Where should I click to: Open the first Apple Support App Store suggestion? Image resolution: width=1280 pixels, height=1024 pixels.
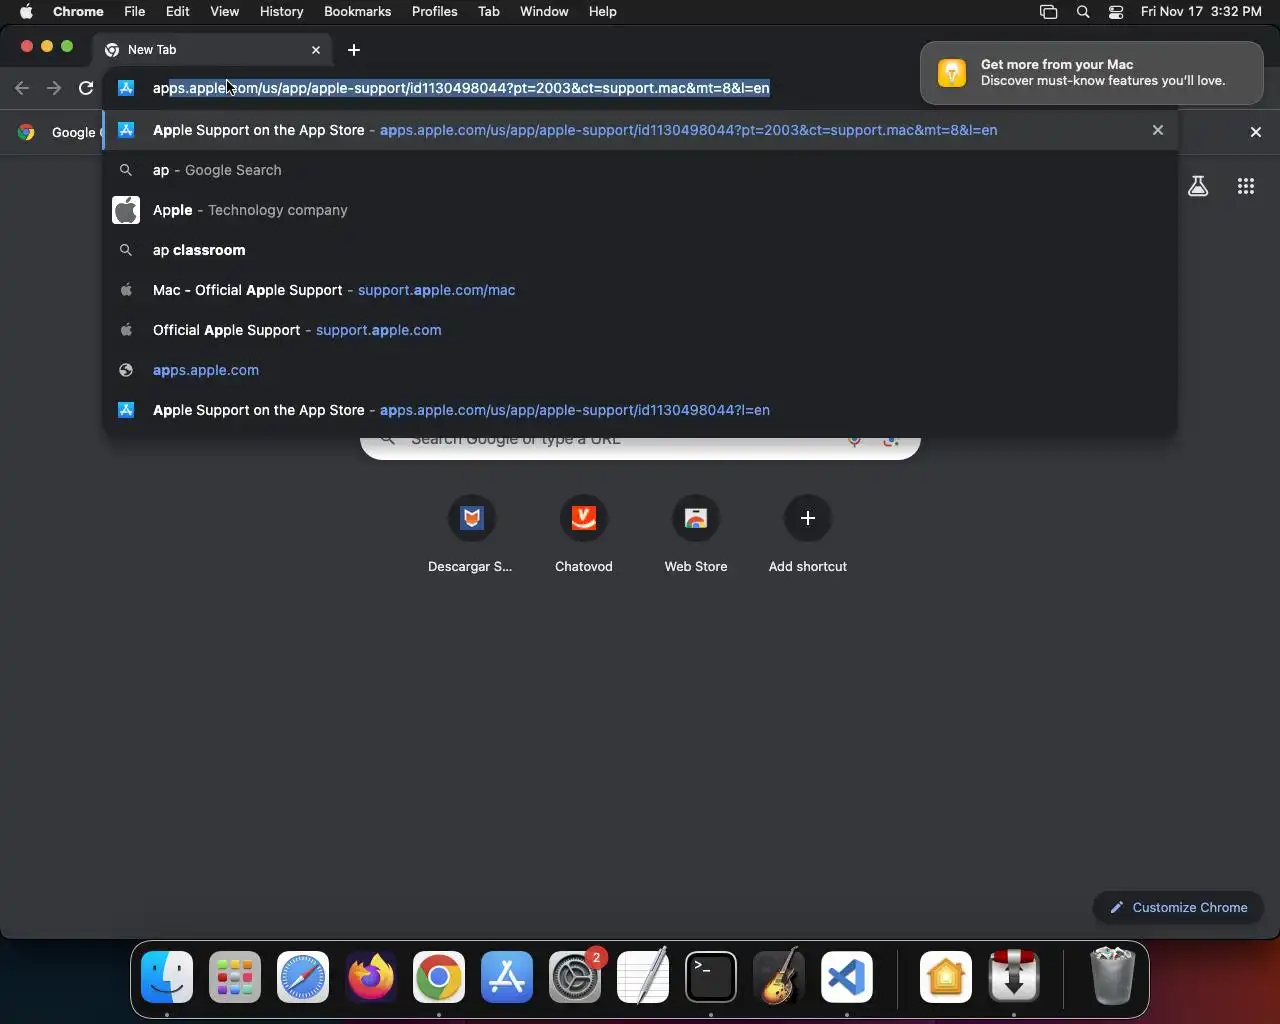click(640, 130)
